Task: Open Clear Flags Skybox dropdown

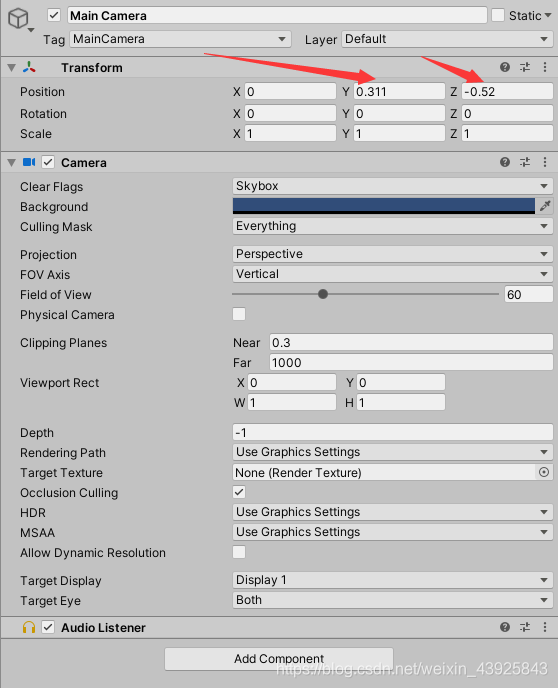Action: pyautogui.click(x=393, y=186)
